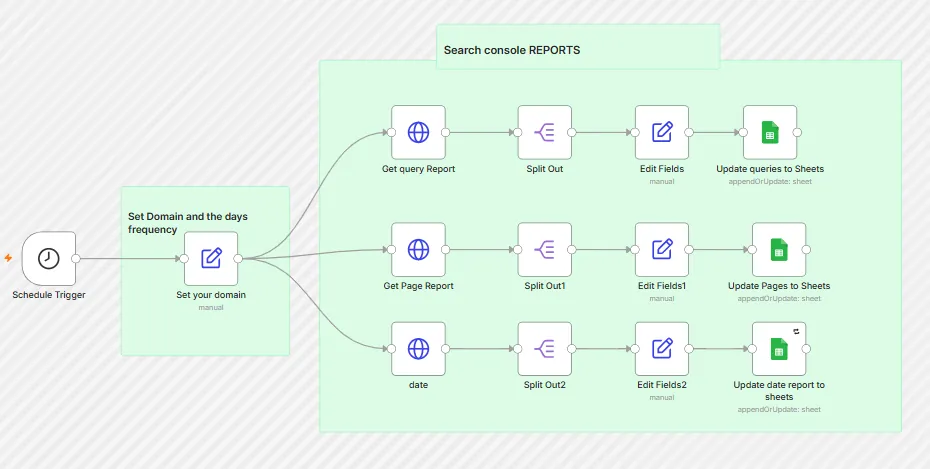
Task: Click the retry icon on date sheets node
Action: [797, 331]
